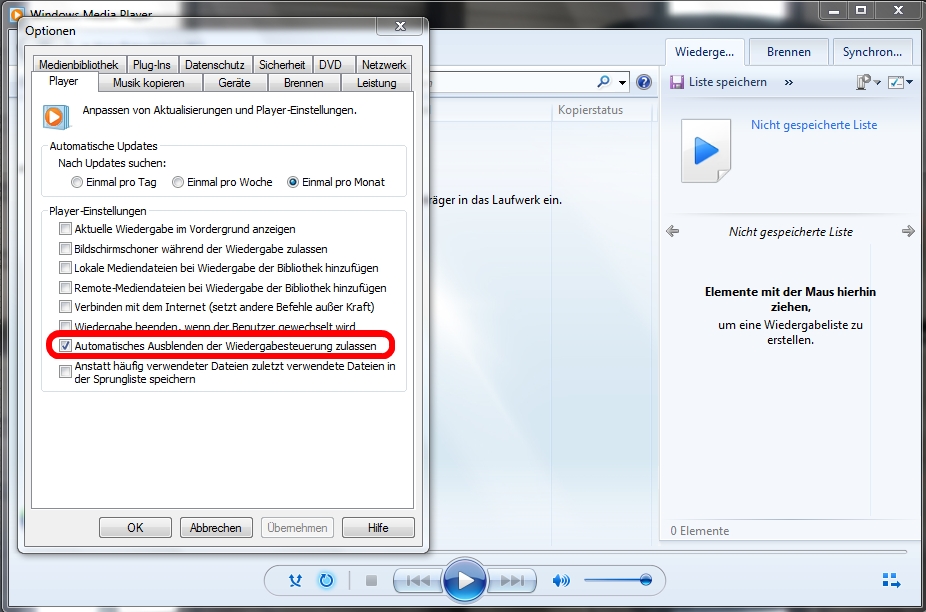This screenshot has height=612, width=926.
Task: Open the list options checkmark dropdown
Action: pyautogui.click(x=899, y=82)
